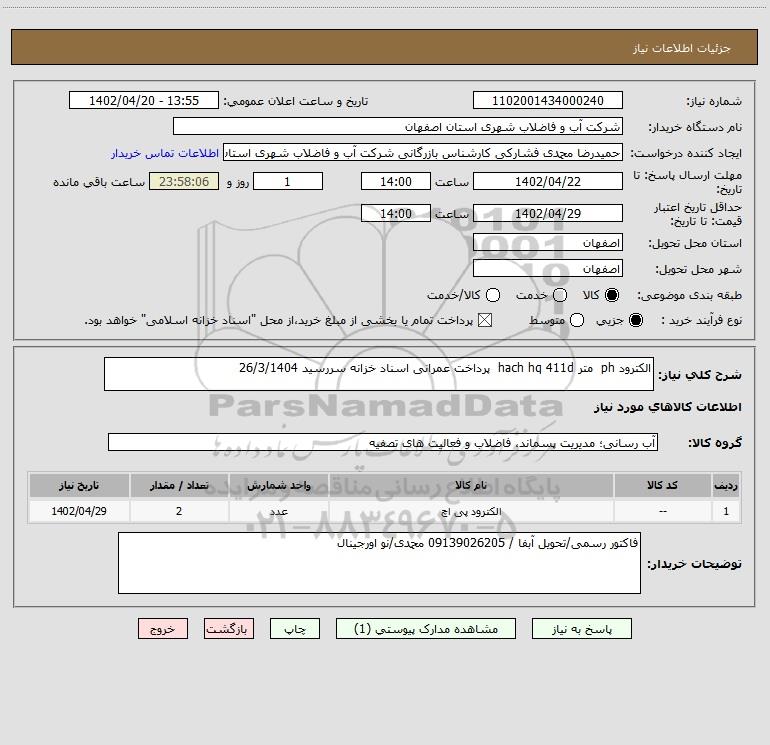Click the row number 1 cell
Image resolution: width=770 pixels, height=745 pixels.
click(726, 511)
